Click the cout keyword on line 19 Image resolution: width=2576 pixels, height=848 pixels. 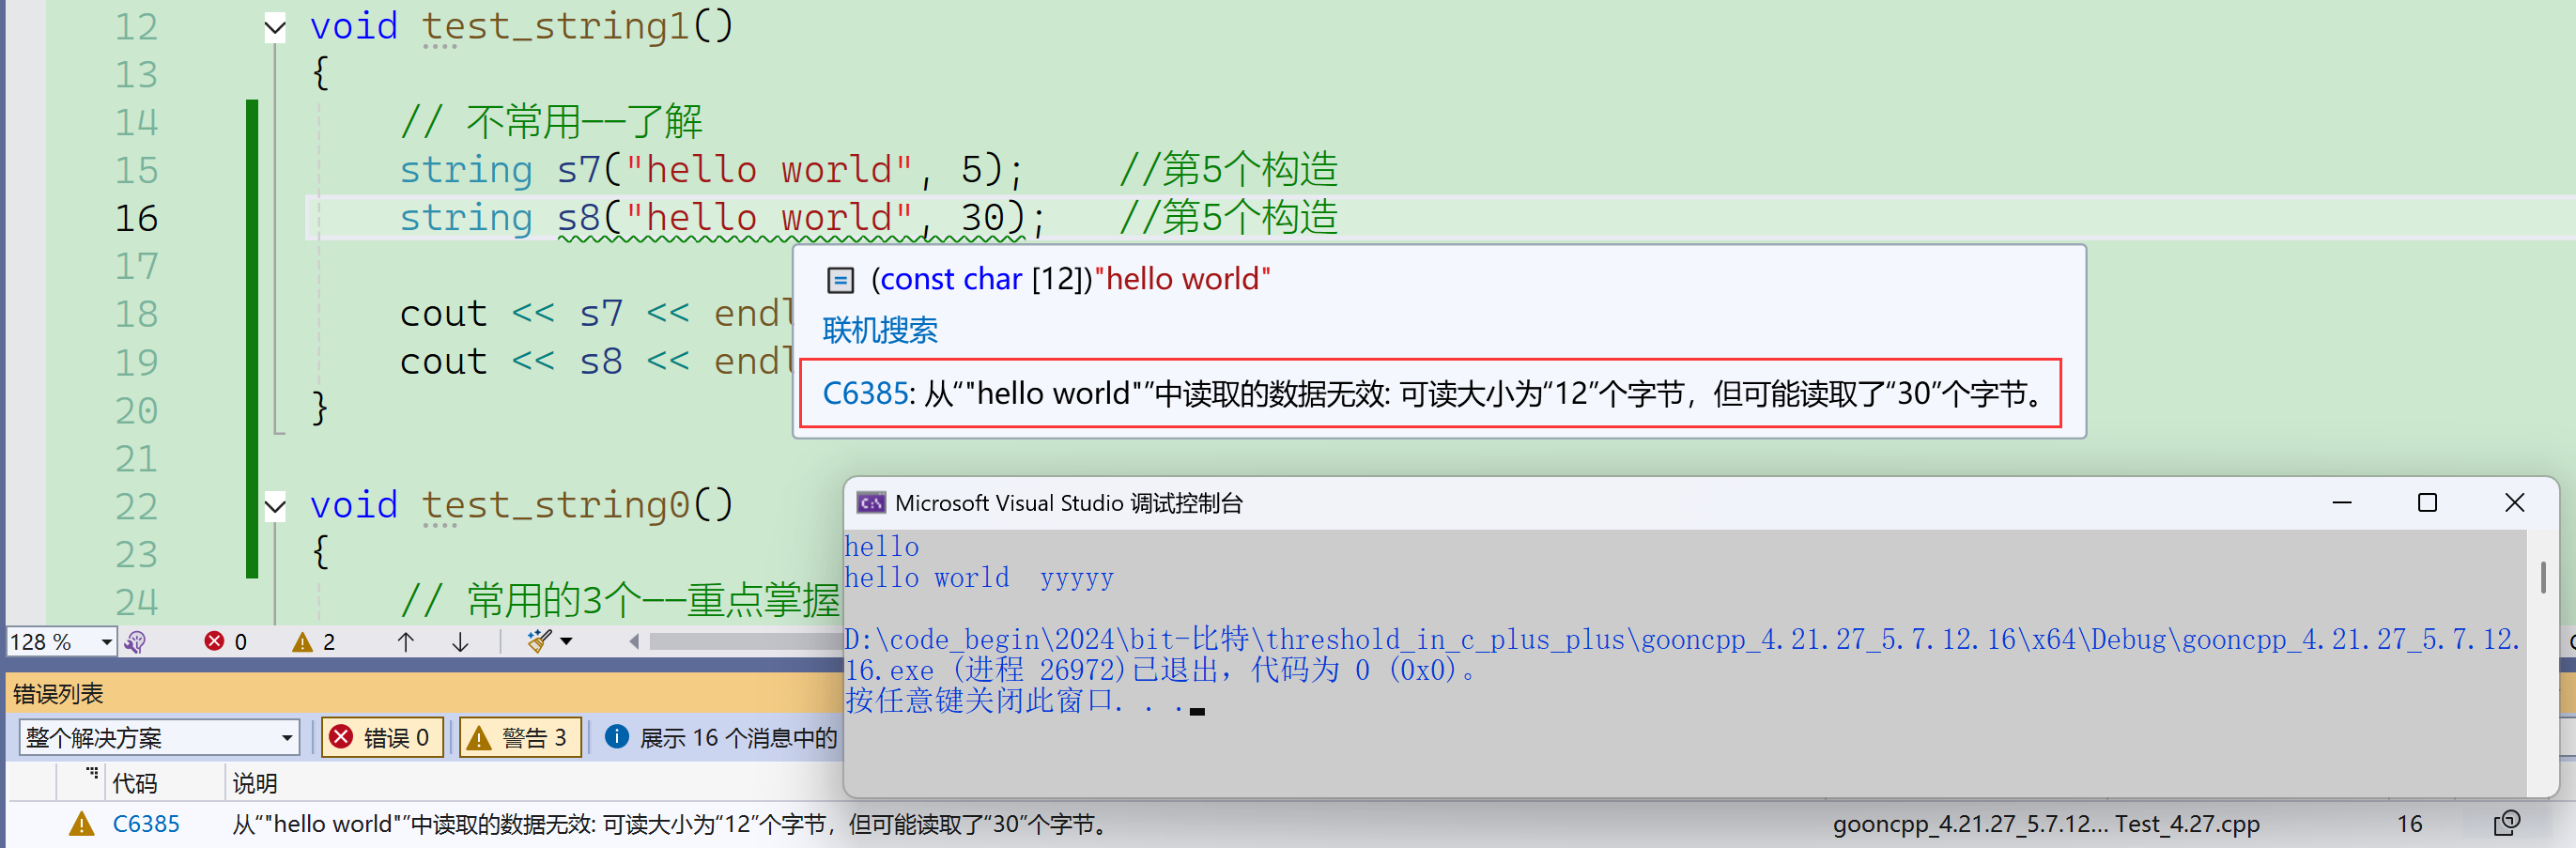(x=444, y=363)
